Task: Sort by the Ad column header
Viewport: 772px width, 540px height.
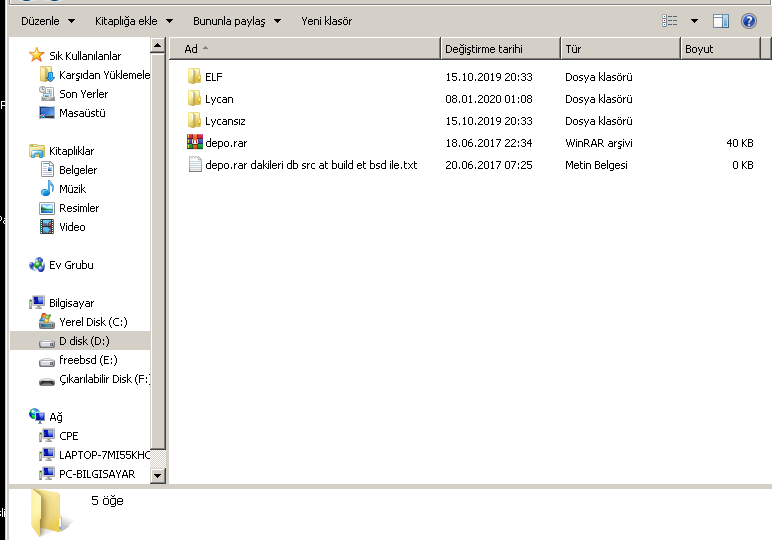Action: [305, 49]
